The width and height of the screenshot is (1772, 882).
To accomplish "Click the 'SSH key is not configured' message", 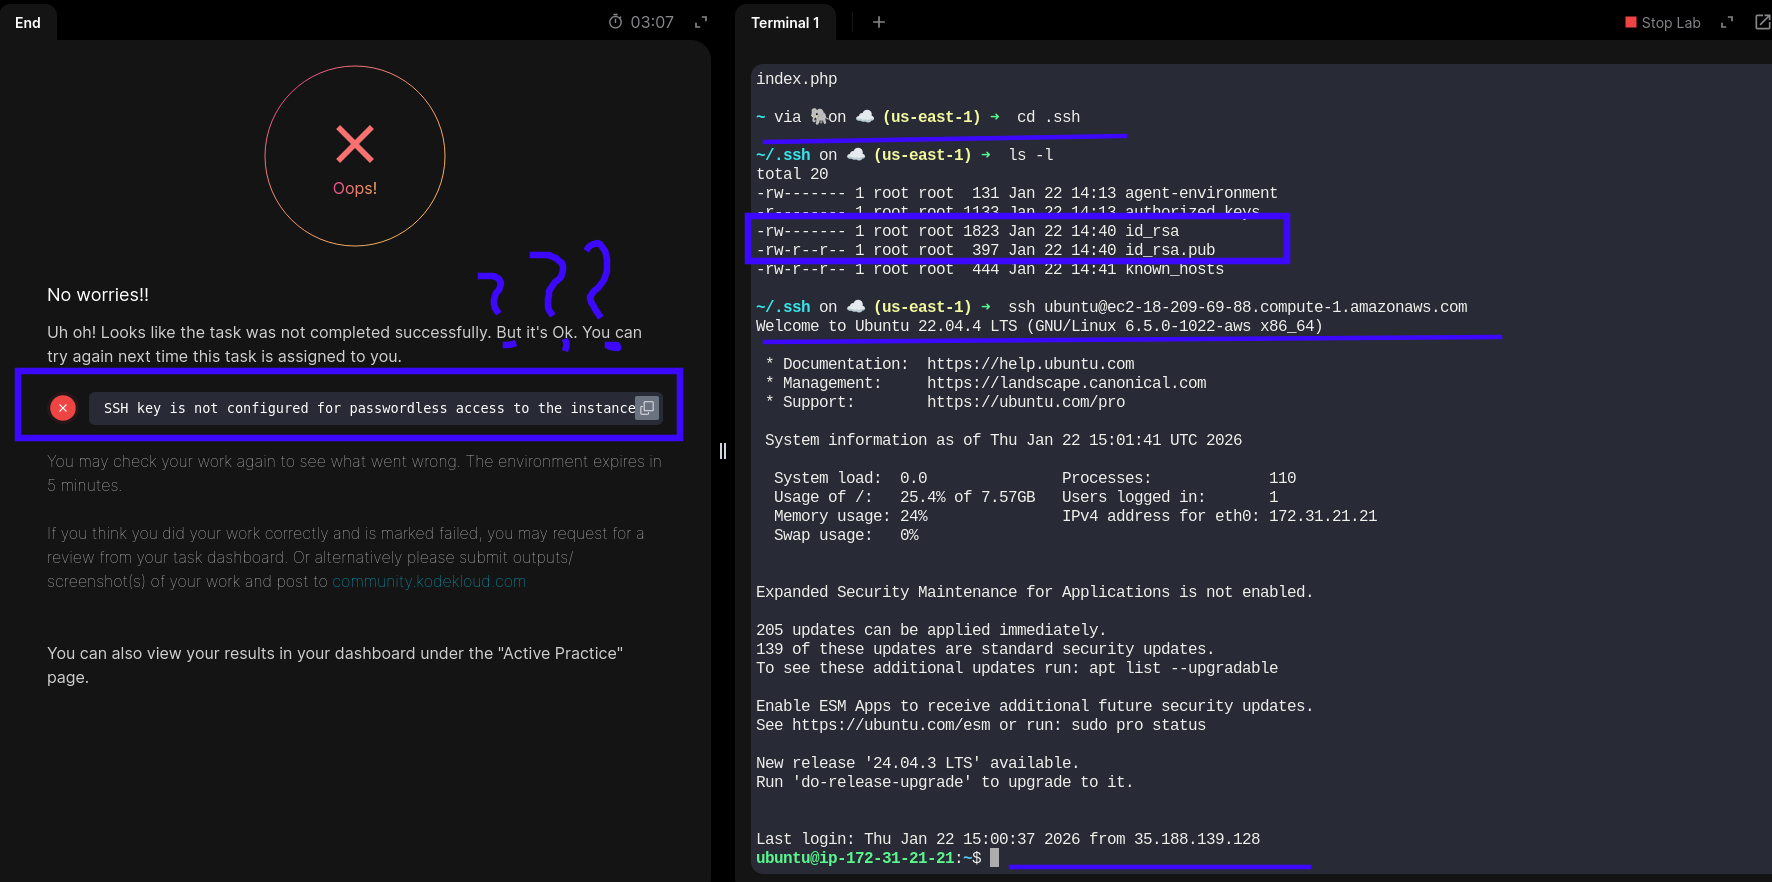I will 369,408.
